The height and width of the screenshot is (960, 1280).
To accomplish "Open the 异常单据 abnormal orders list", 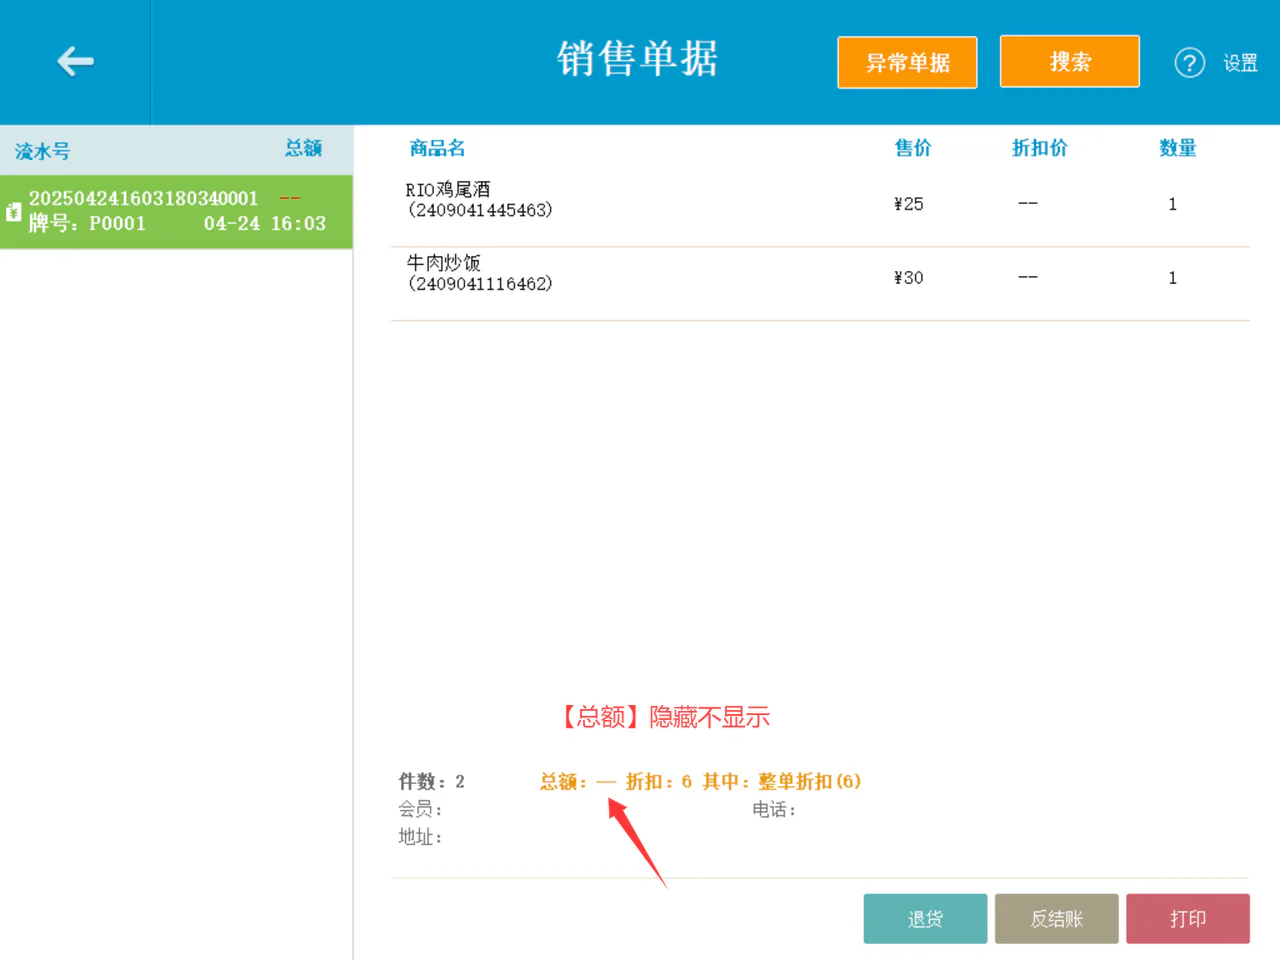I will click(x=907, y=62).
